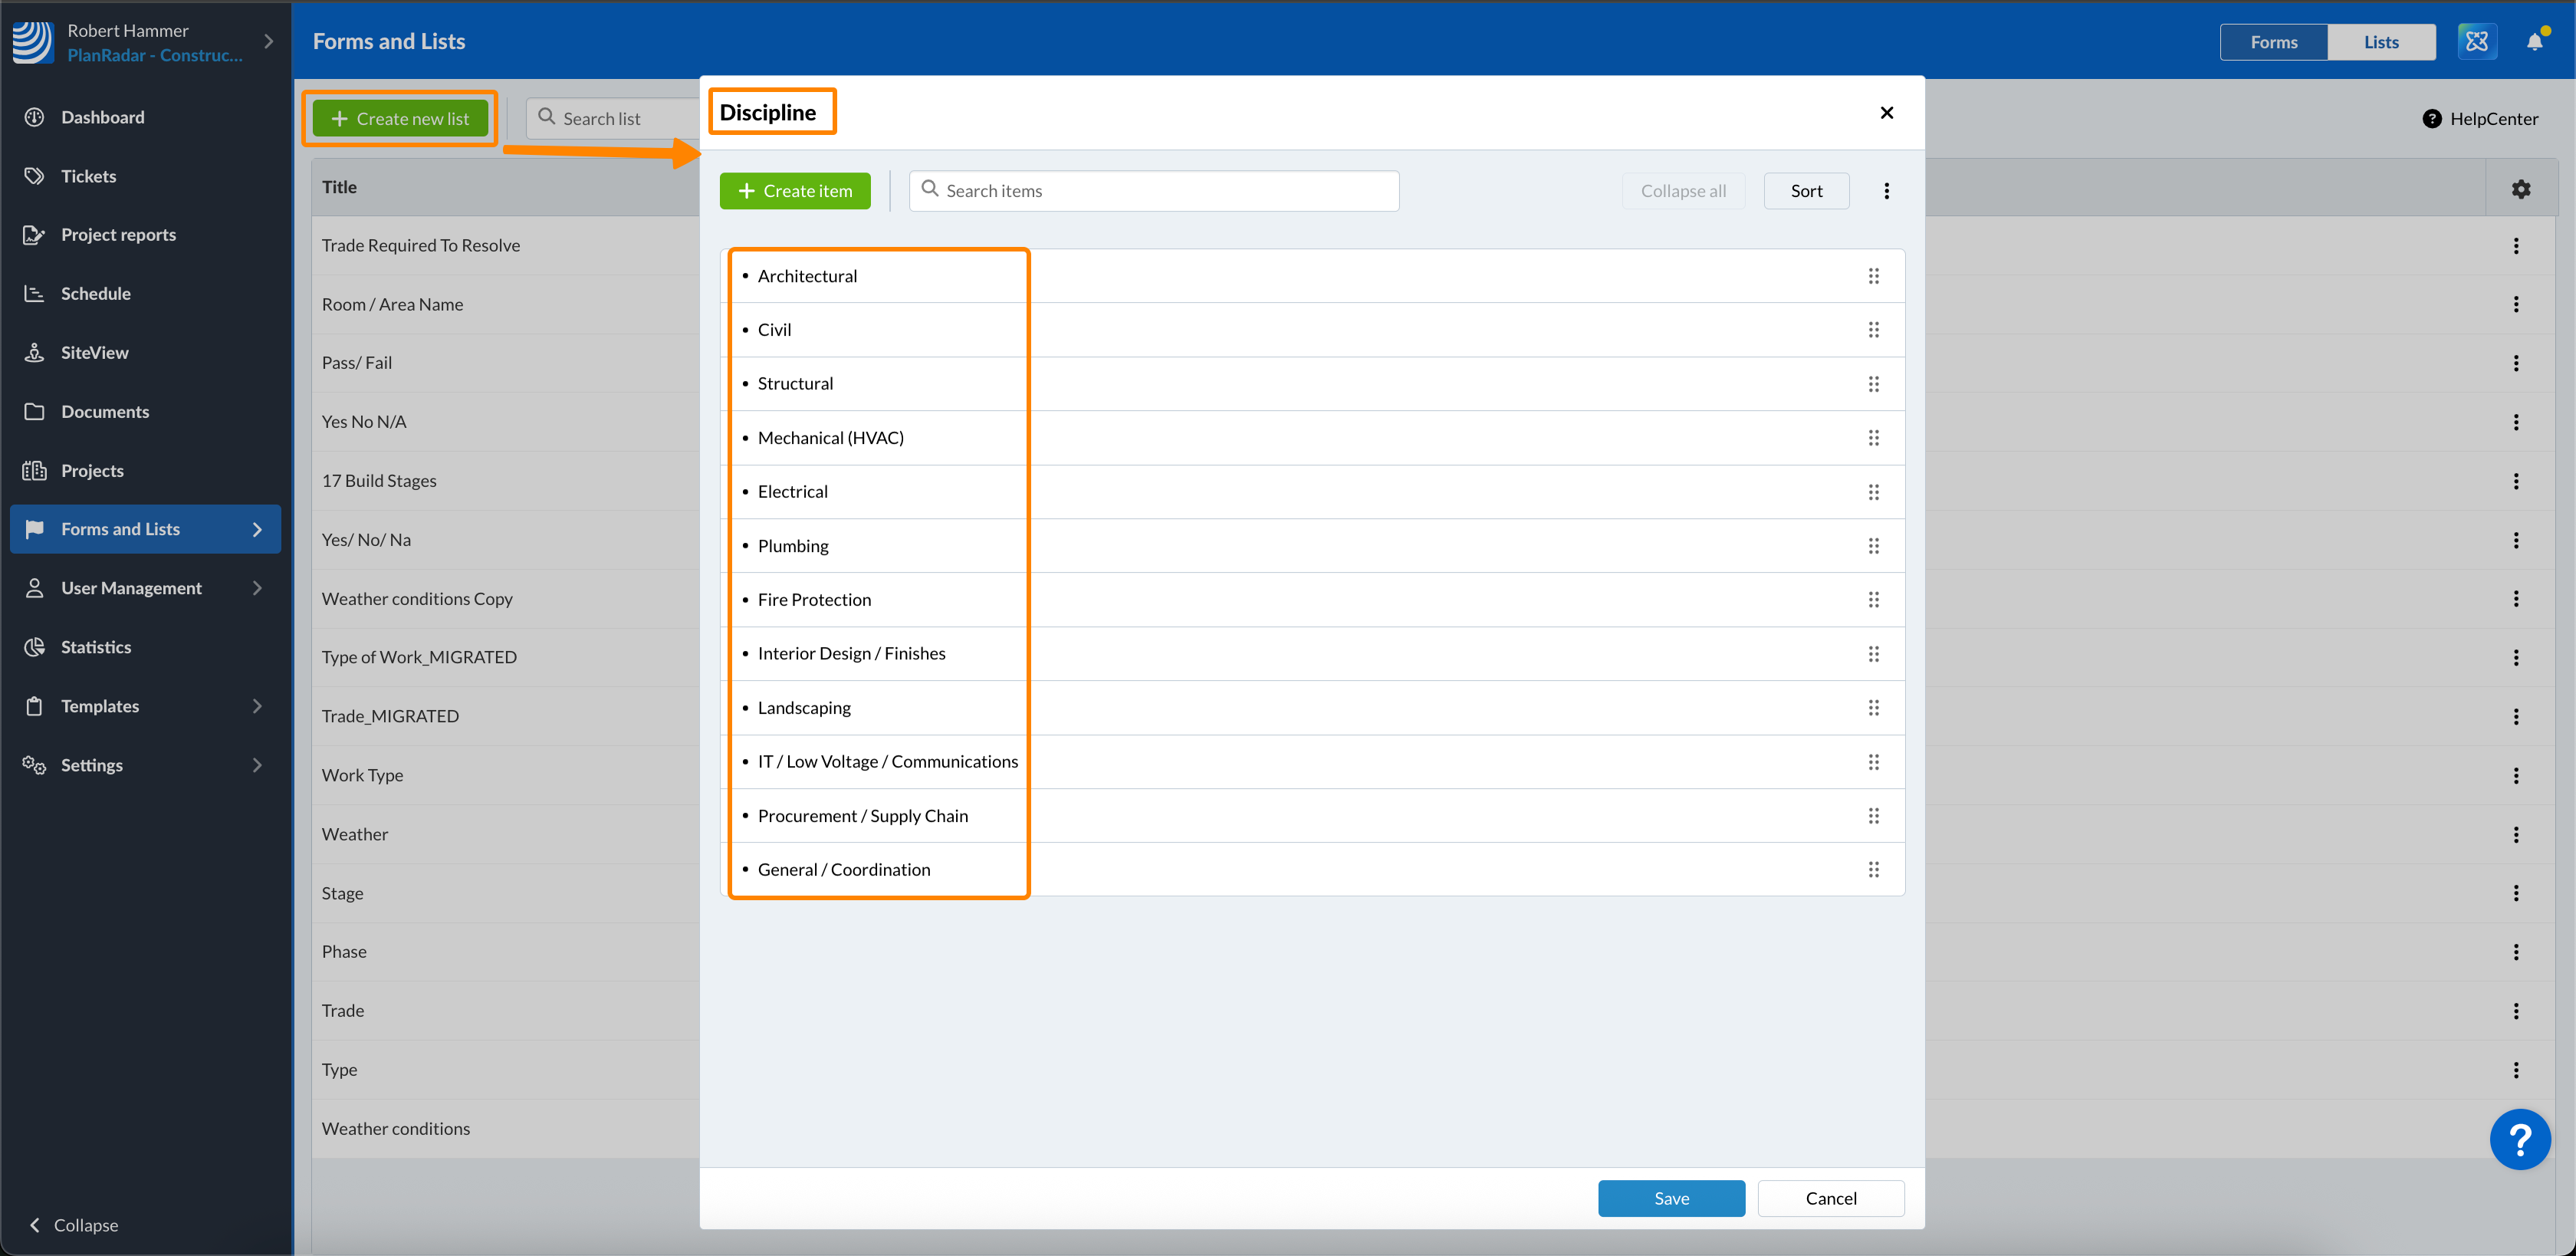This screenshot has height=1256, width=2576.
Task: Click drag handle for Architectural item
Action: (x=1873, y=276)
